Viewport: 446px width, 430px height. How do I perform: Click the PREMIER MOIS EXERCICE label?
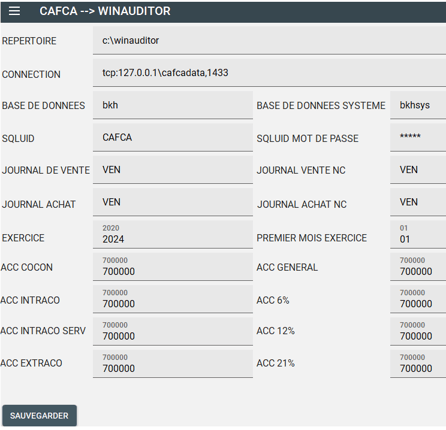click(x=311, y=238)
